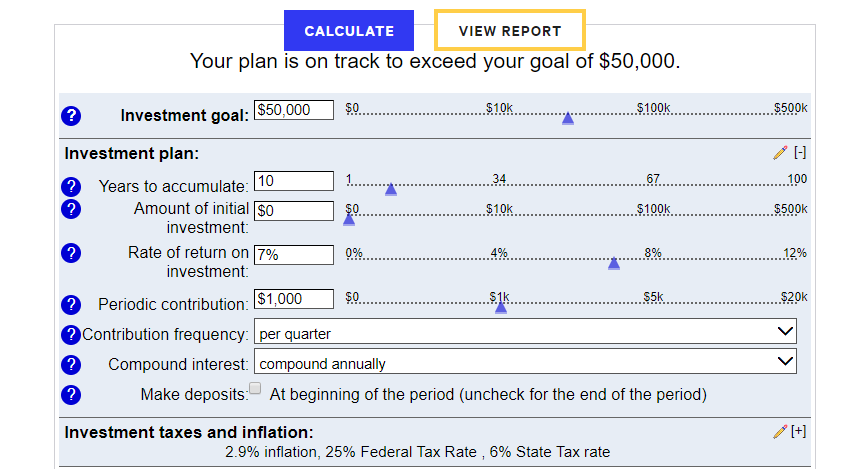This screenshot has height=469, width=861.
Task: Open the Contribution frequency dropdown
Action: pyautogui.click(x=525, y=332)
